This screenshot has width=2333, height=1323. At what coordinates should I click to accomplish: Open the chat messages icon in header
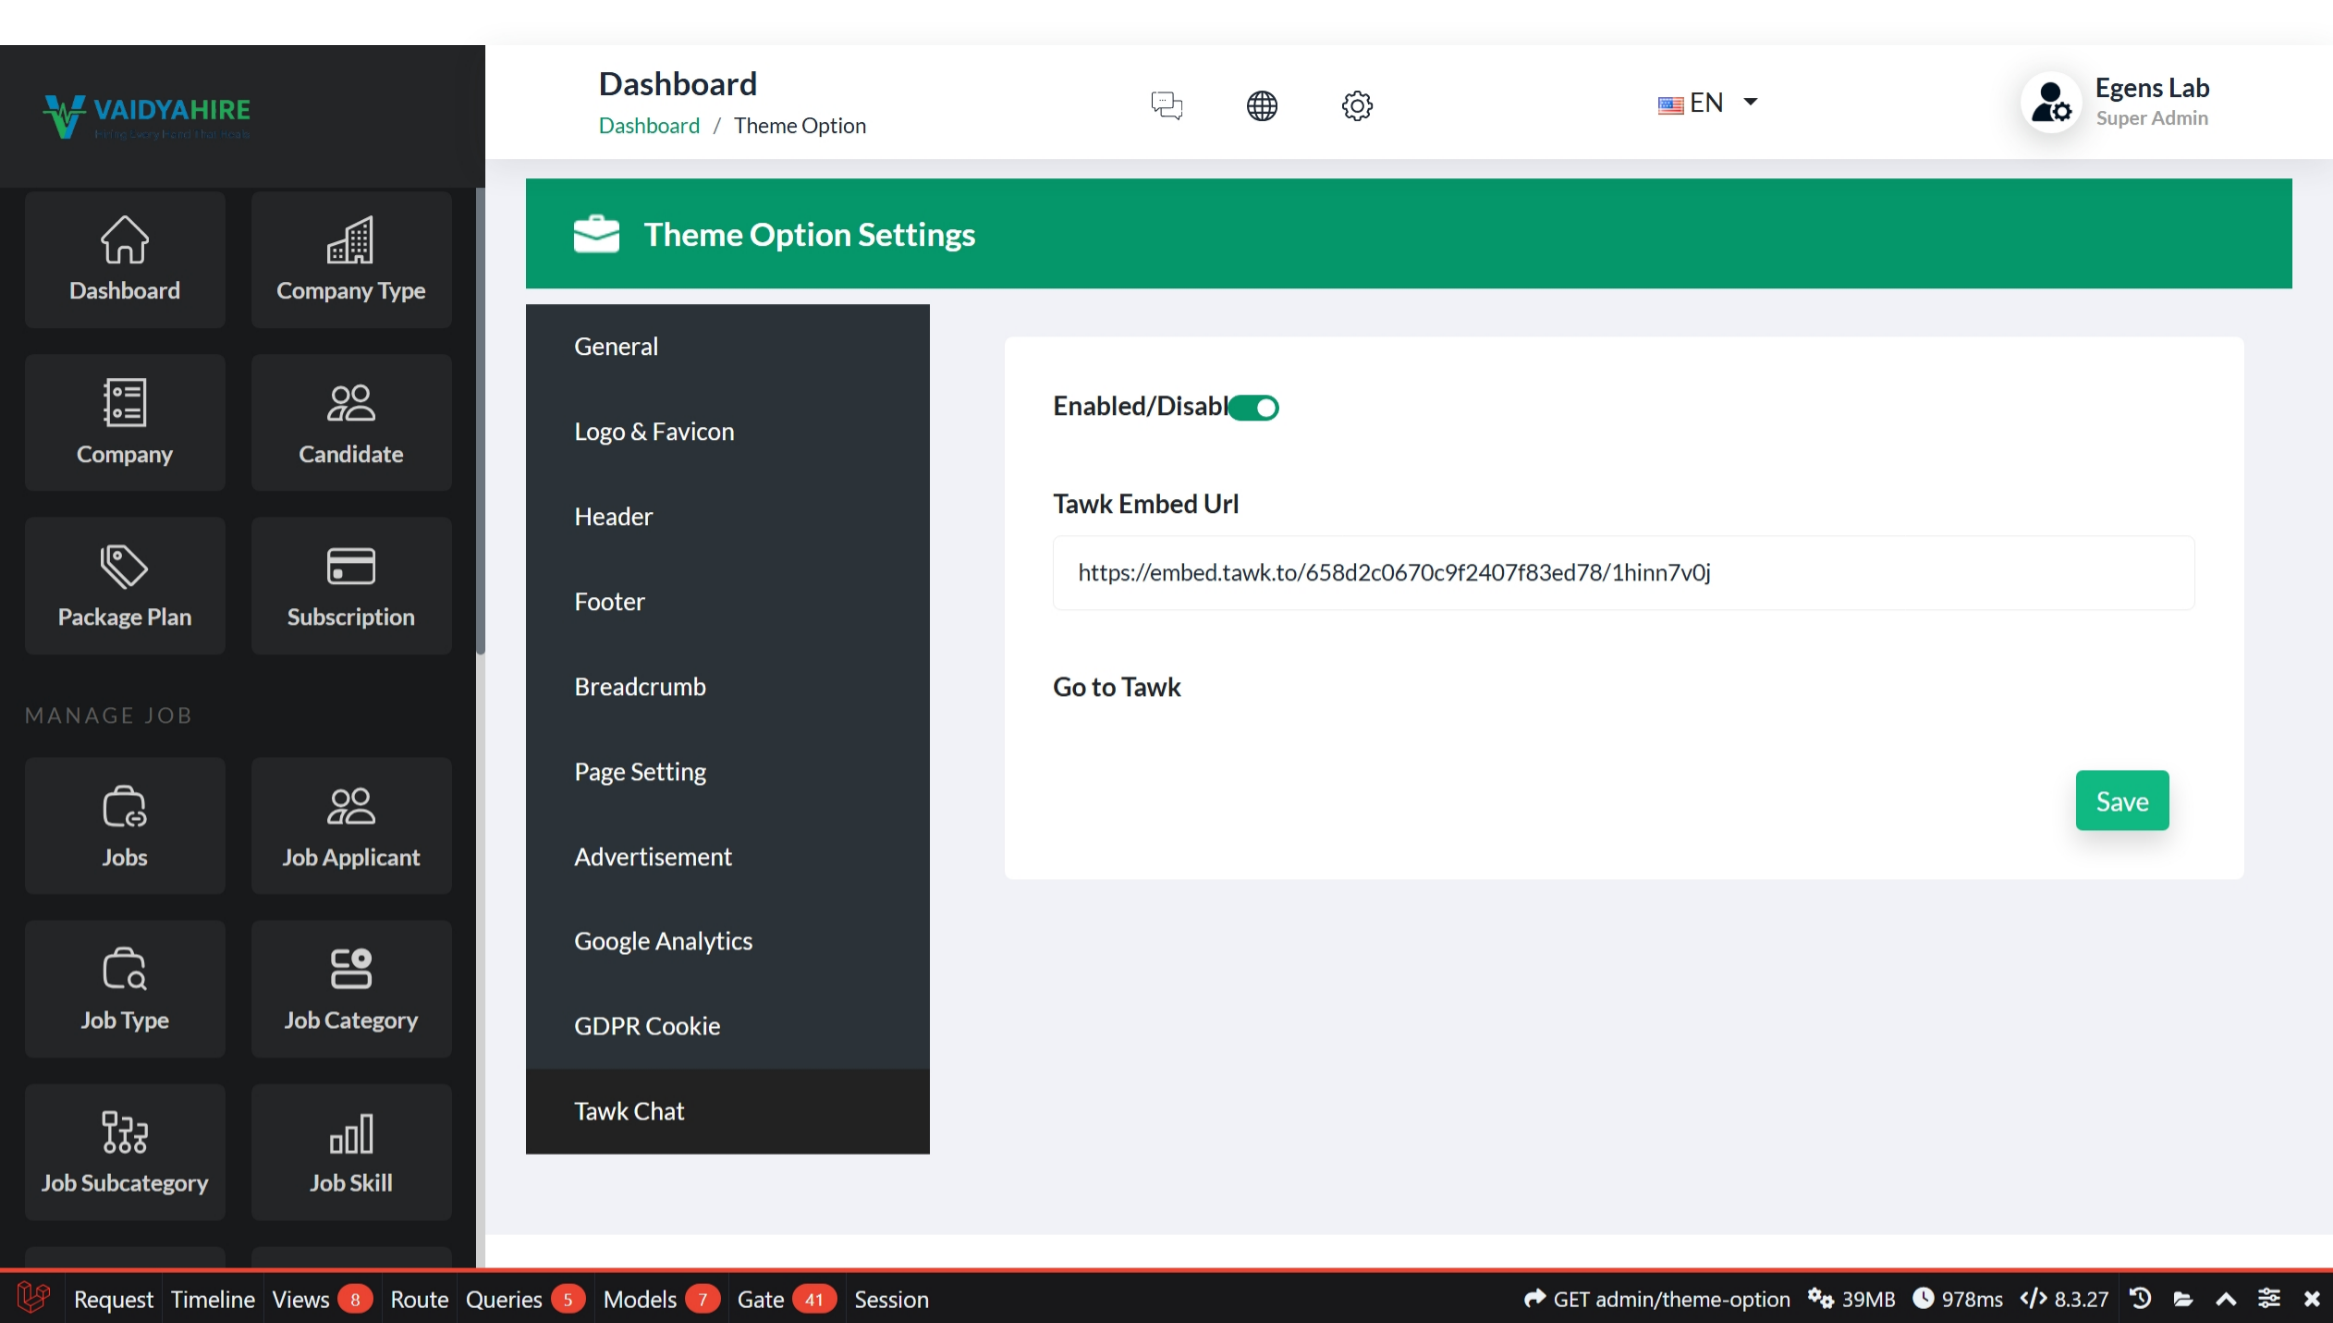tap(1166, 105)
